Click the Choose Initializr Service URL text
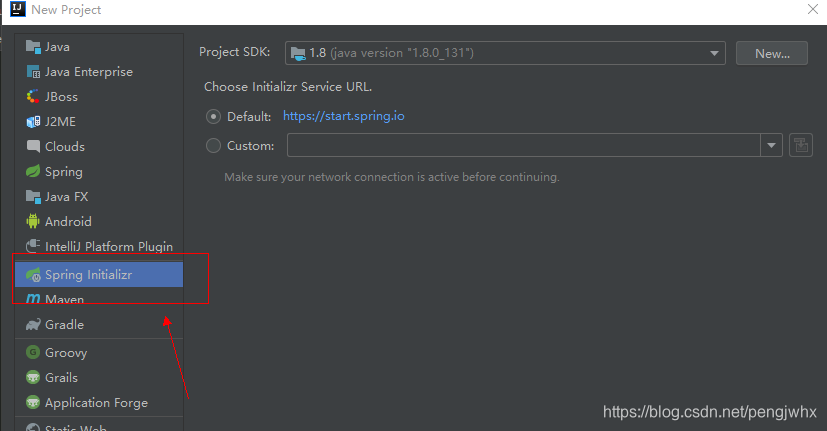827x431 pixels. click(x=288, y=87)
